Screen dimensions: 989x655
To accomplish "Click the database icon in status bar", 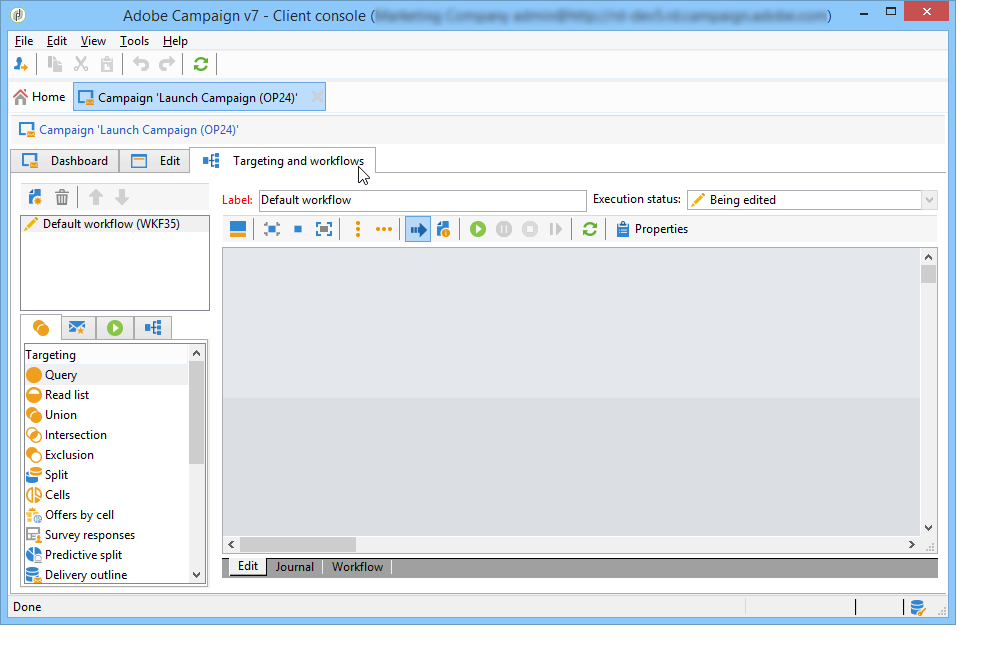I will pyautogui.click(x=918, y=607).
